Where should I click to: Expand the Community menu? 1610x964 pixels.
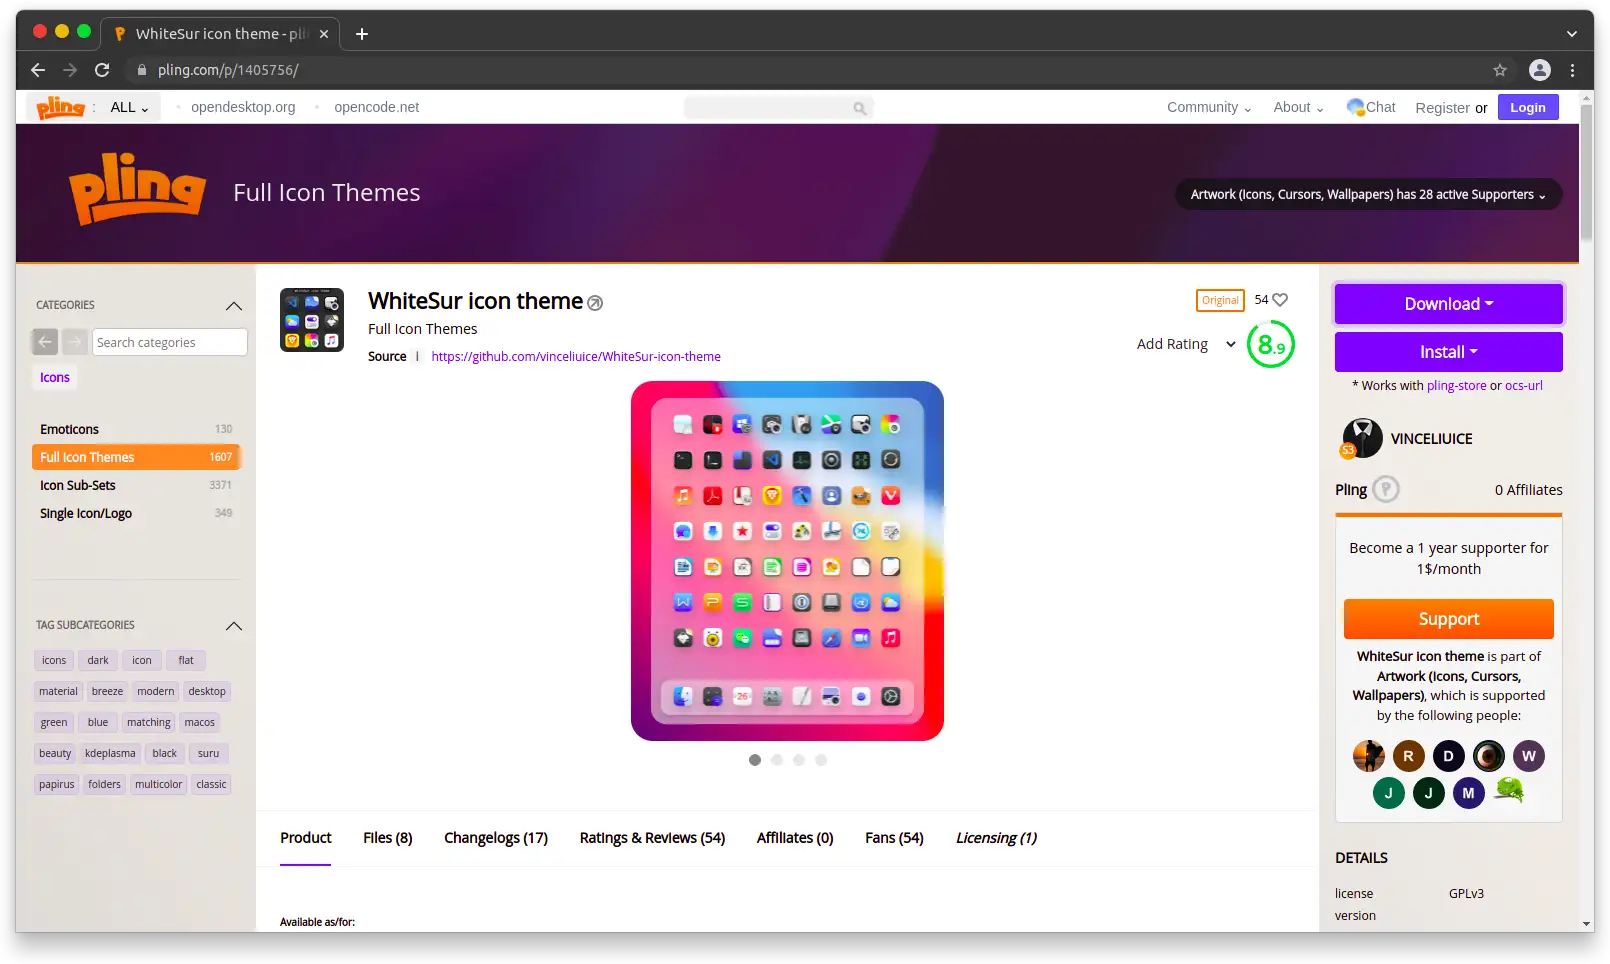point(1209,107)
